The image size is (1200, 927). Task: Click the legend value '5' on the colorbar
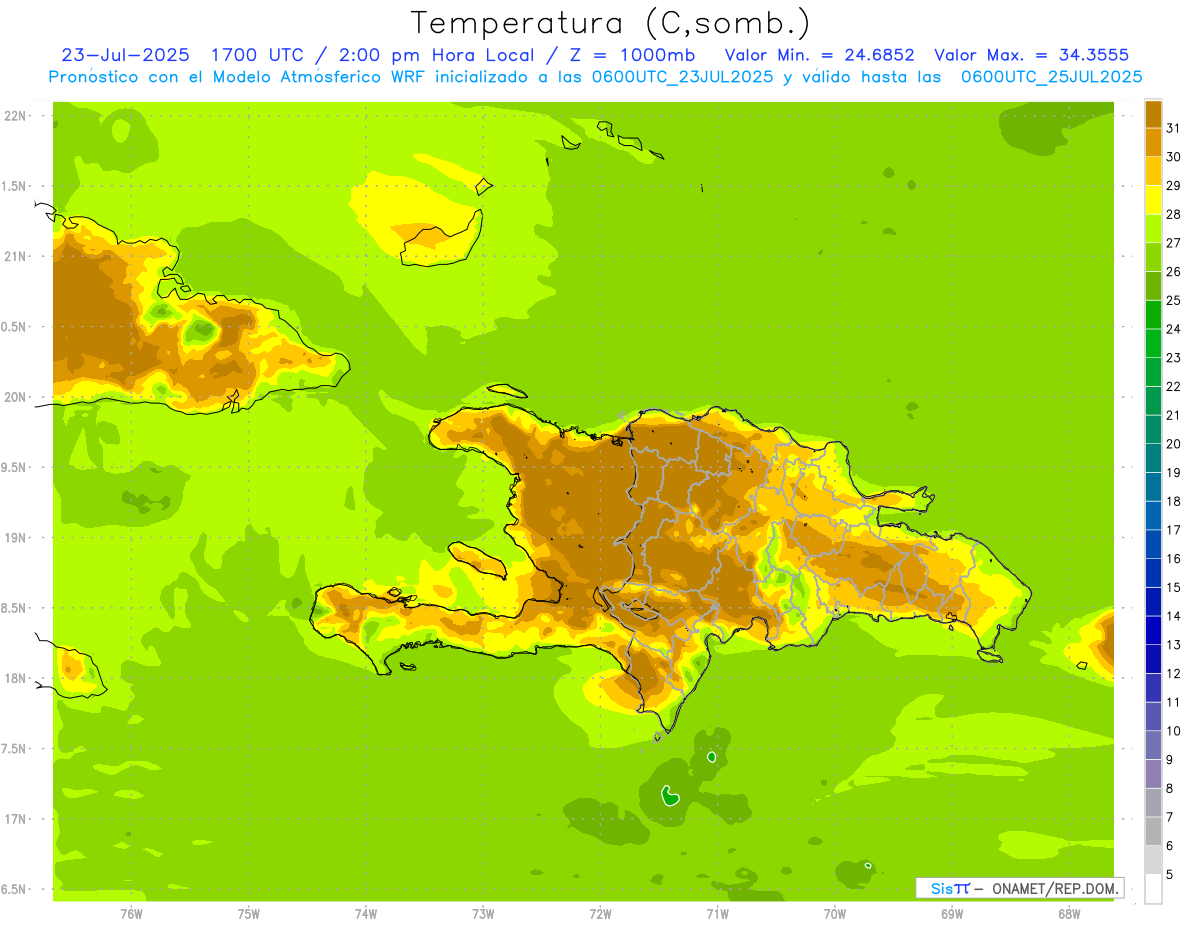click(x=1169, y=874)
